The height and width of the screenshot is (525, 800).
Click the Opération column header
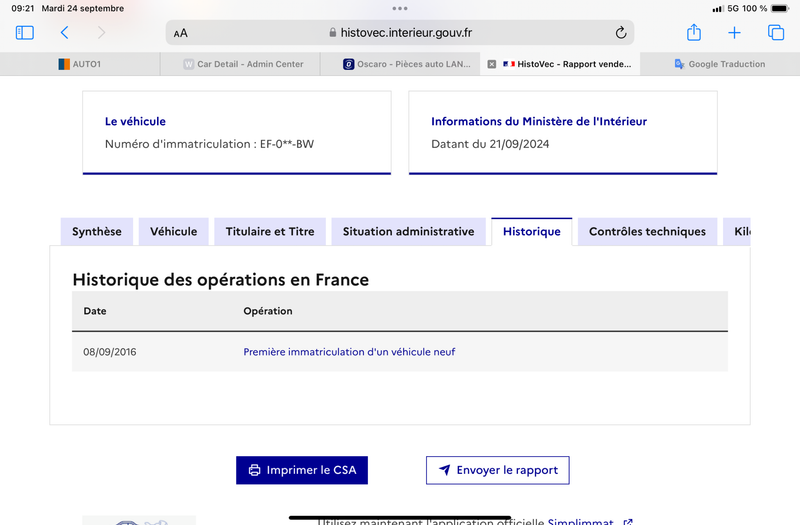coord(268,311)
